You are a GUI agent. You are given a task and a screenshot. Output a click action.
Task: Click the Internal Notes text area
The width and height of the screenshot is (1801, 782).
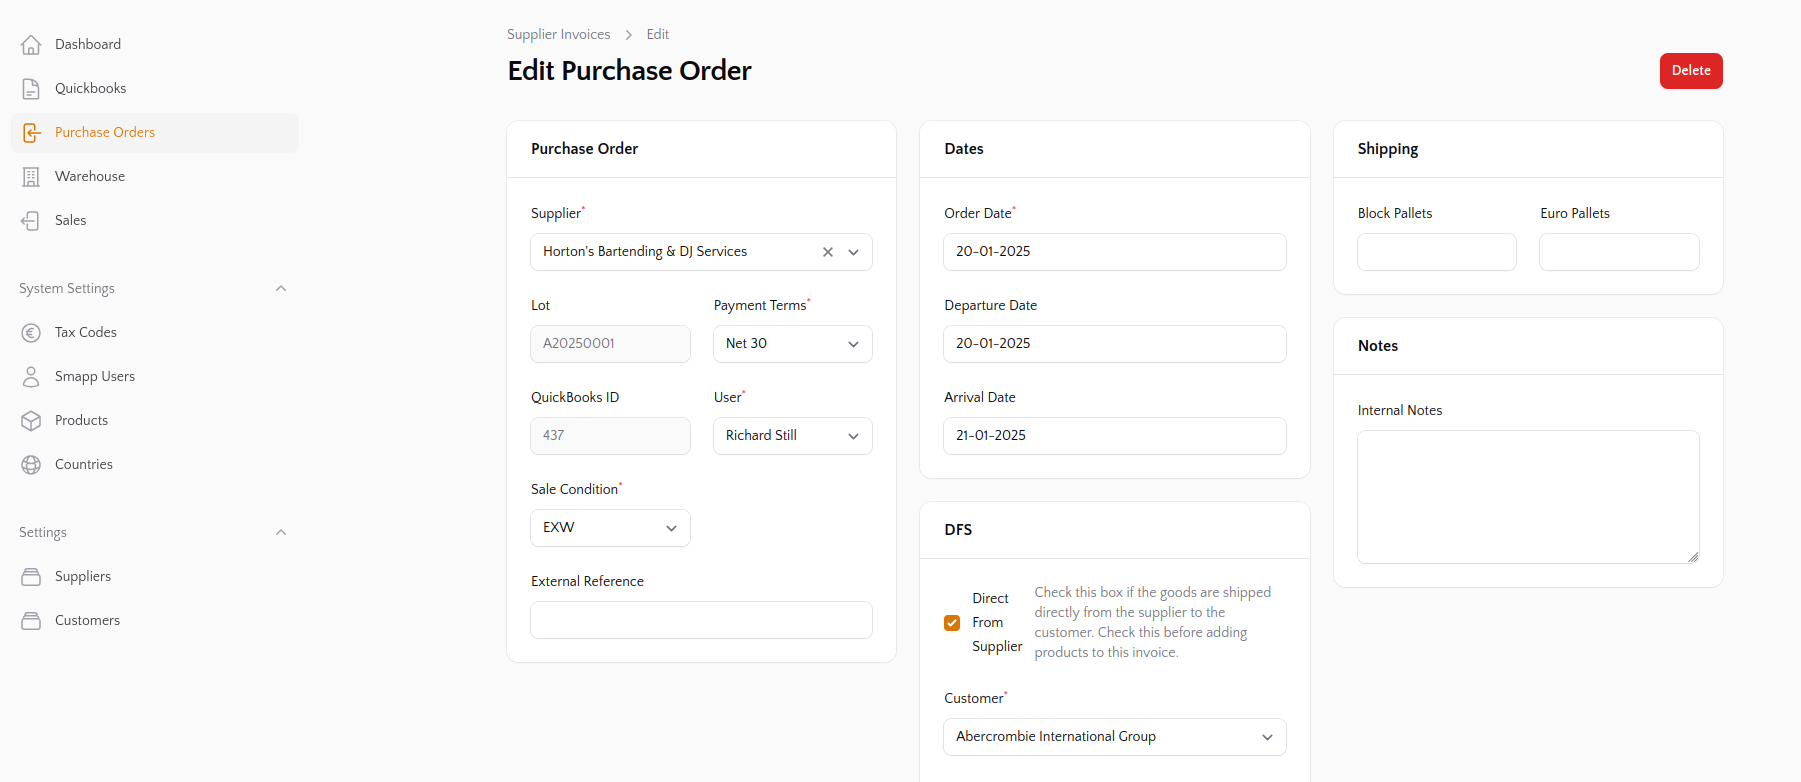tap(1528, 497)
